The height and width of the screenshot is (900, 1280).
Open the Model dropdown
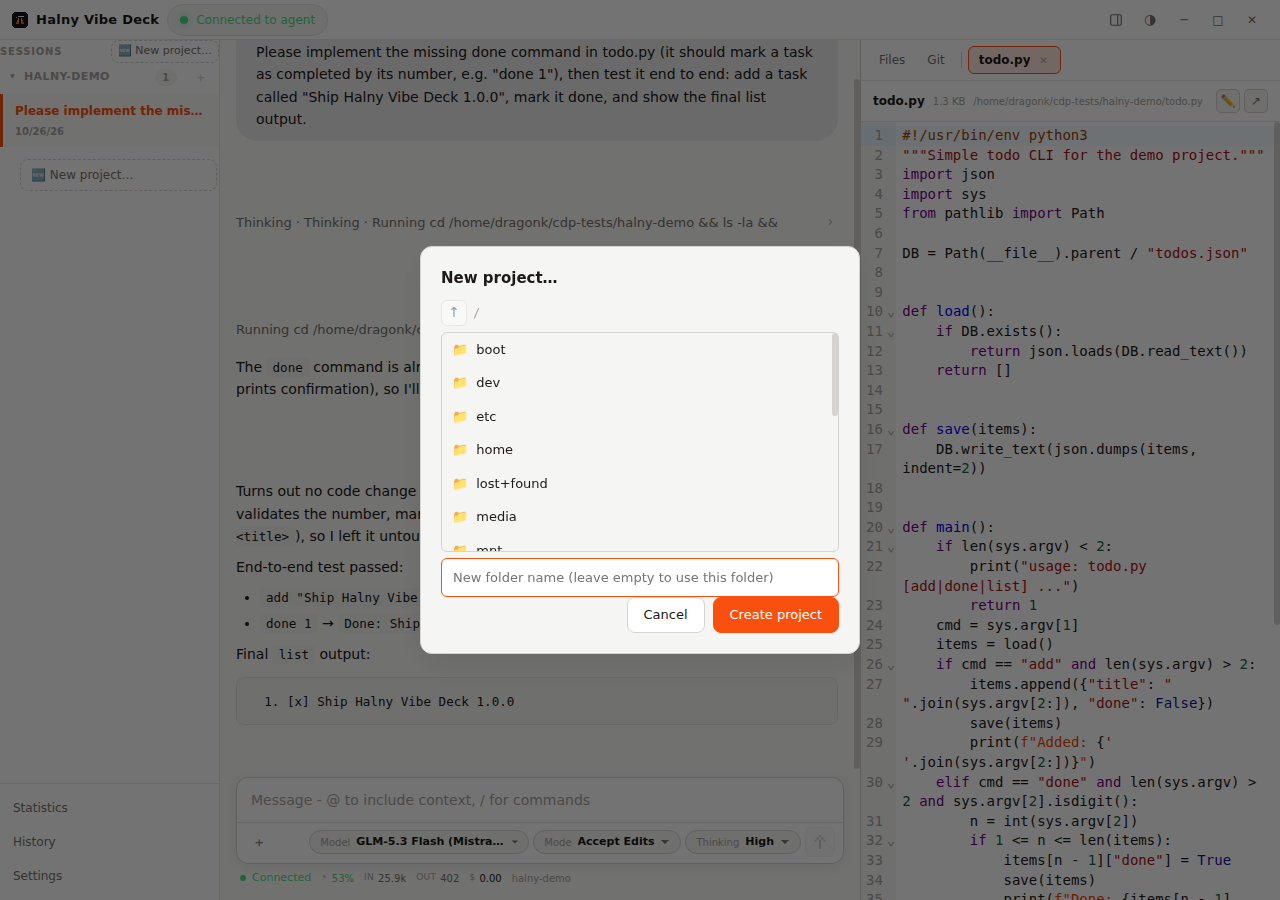coord(419,842)
